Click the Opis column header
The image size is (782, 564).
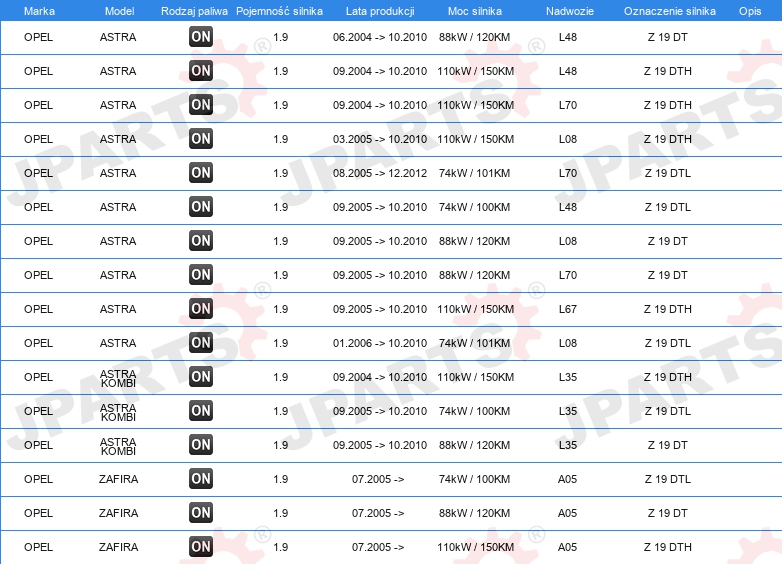(x=750, y=11)
